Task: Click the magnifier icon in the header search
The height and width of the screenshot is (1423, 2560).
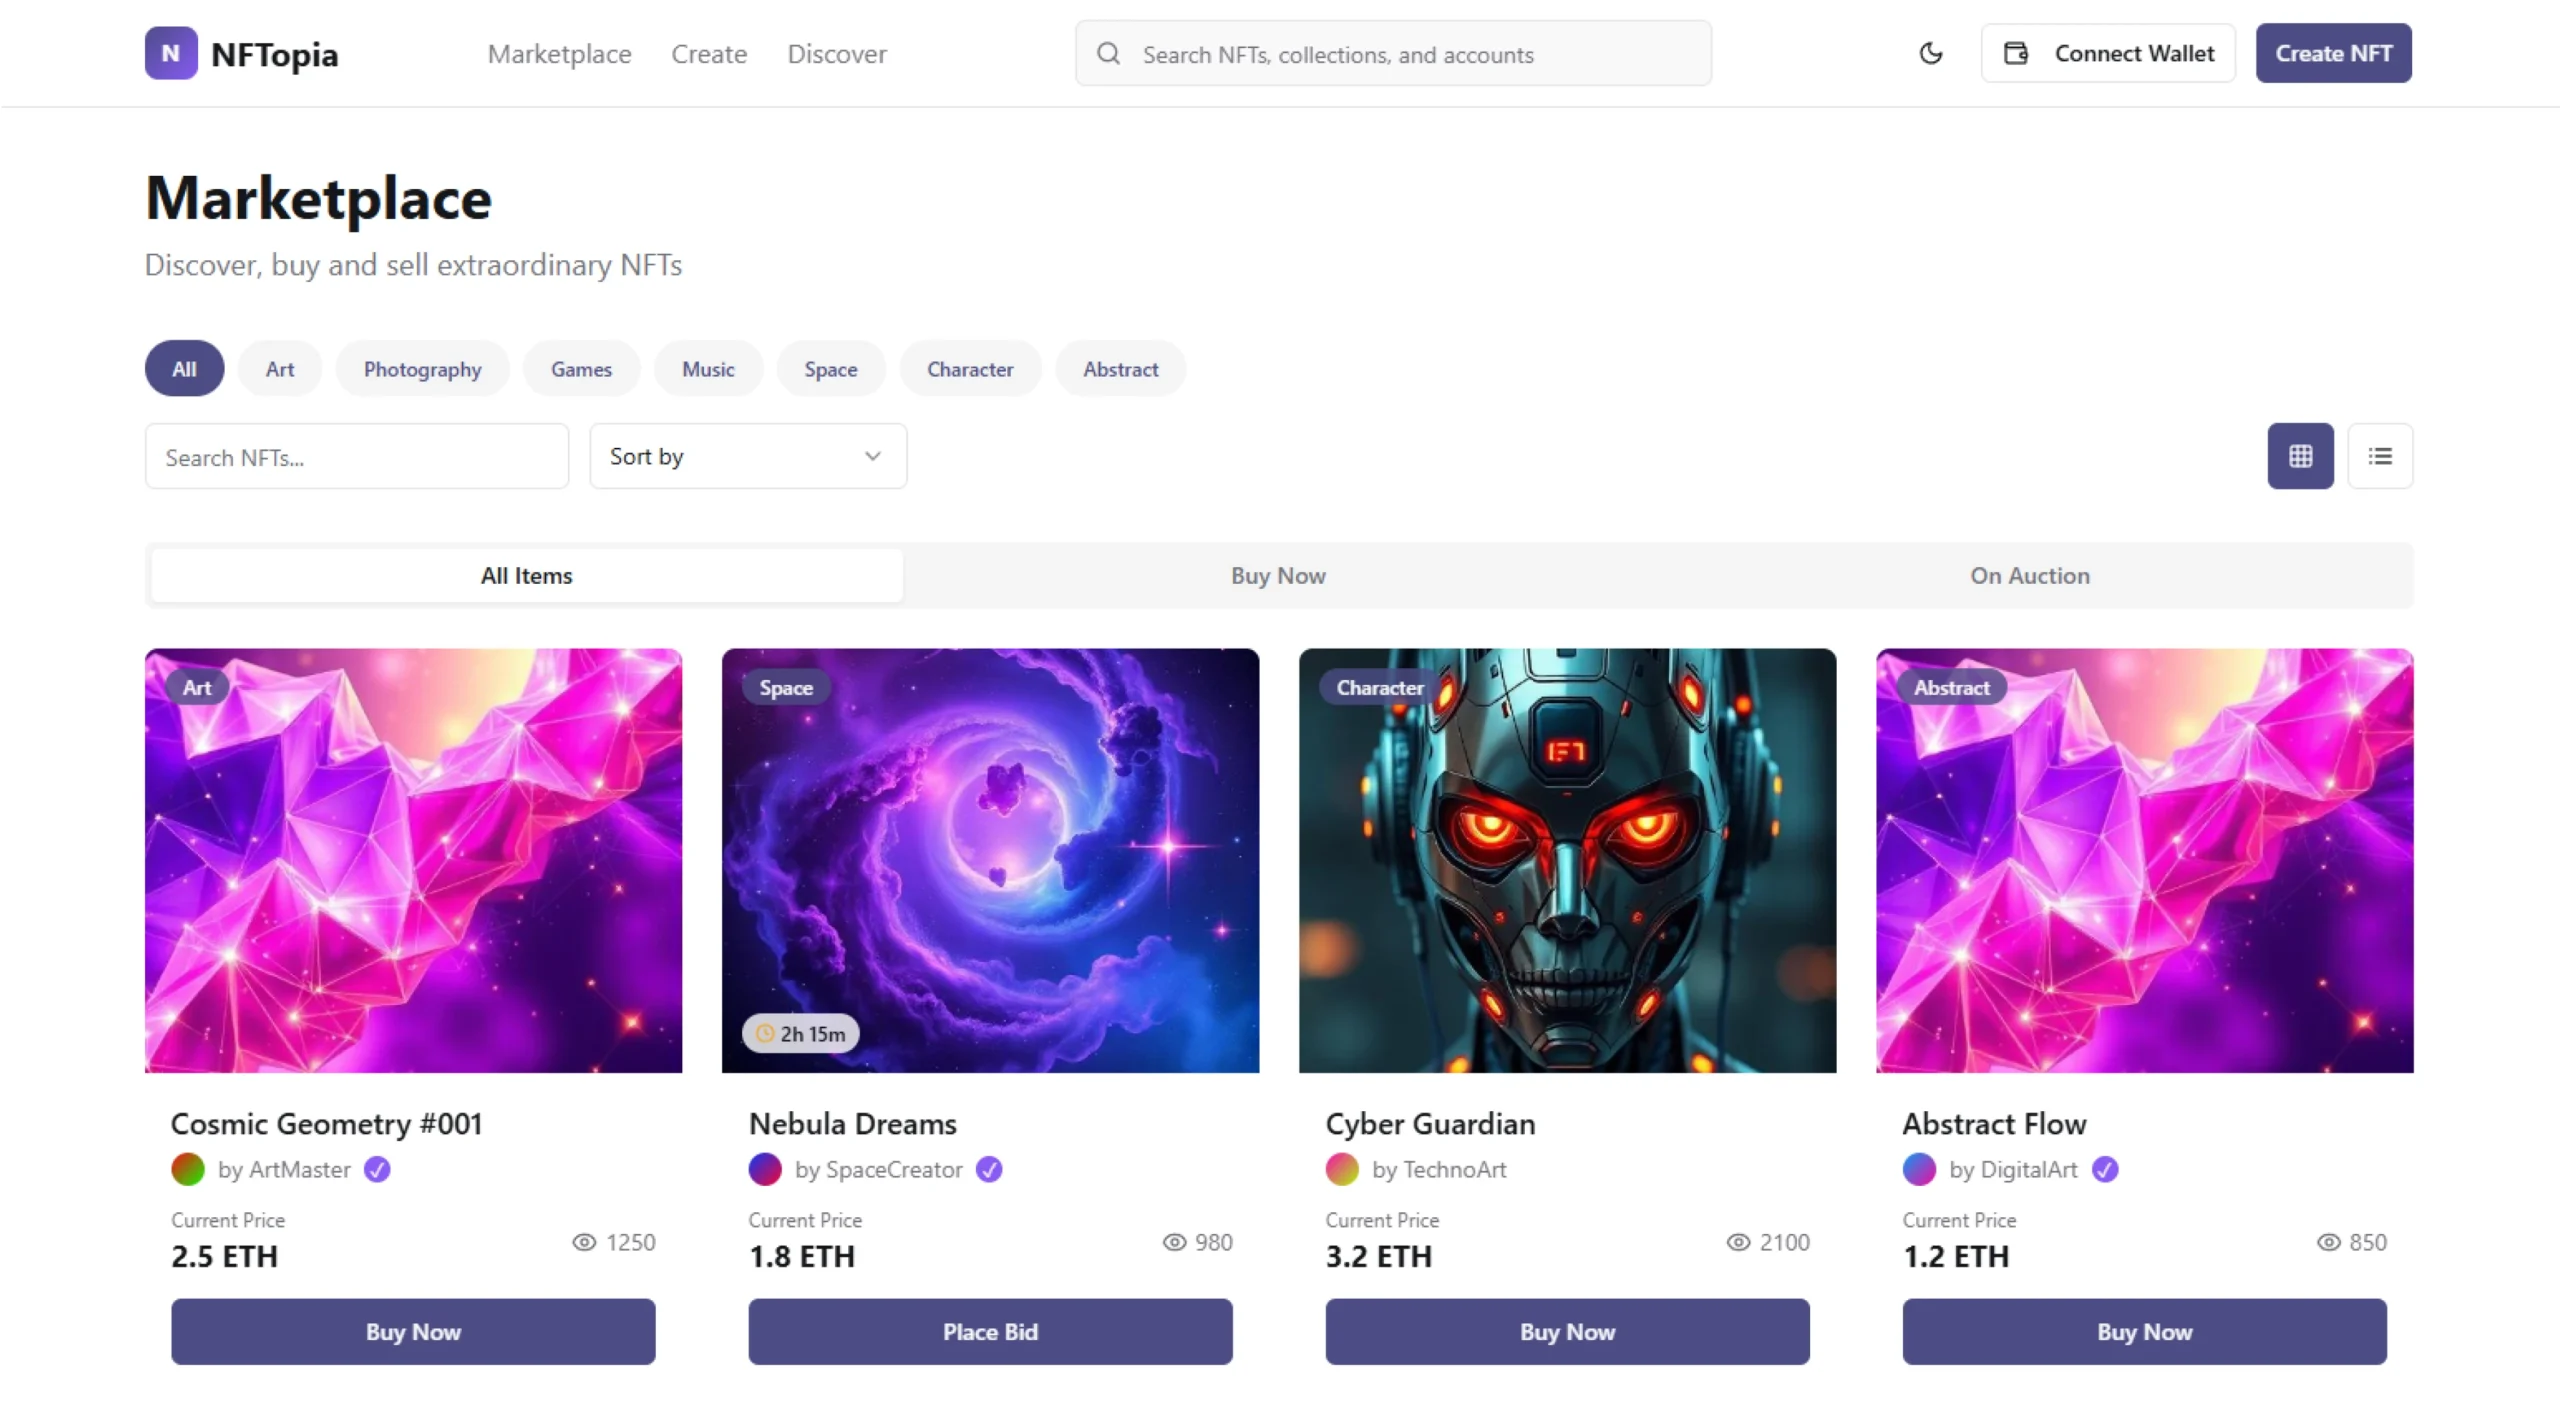Action: pos(1107,54)
